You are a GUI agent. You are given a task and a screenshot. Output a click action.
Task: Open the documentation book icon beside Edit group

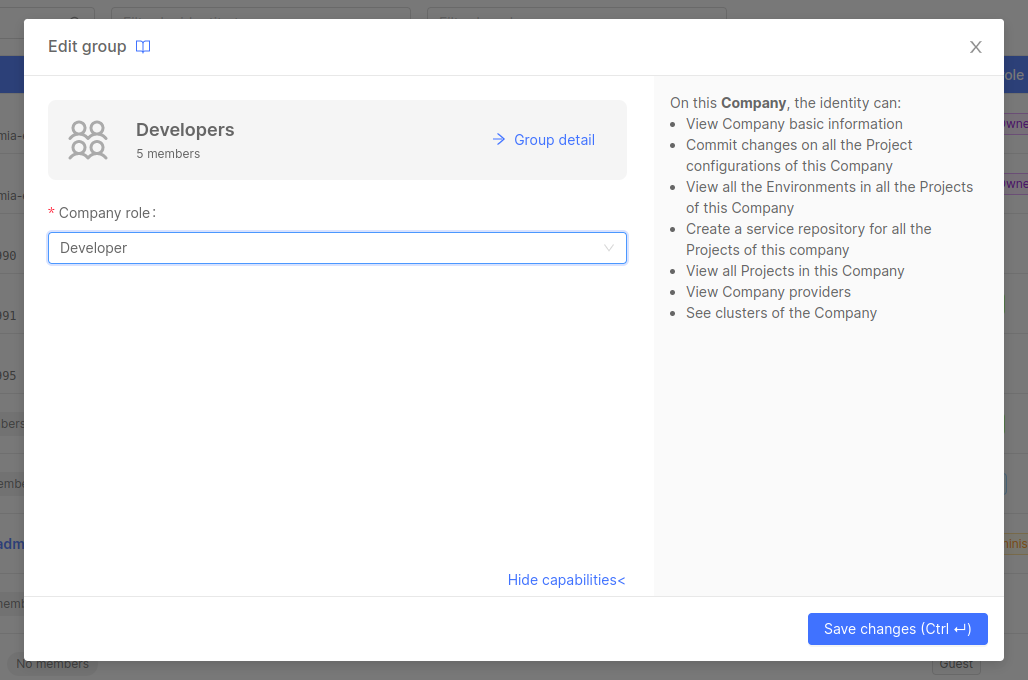(x=143, y=47)
